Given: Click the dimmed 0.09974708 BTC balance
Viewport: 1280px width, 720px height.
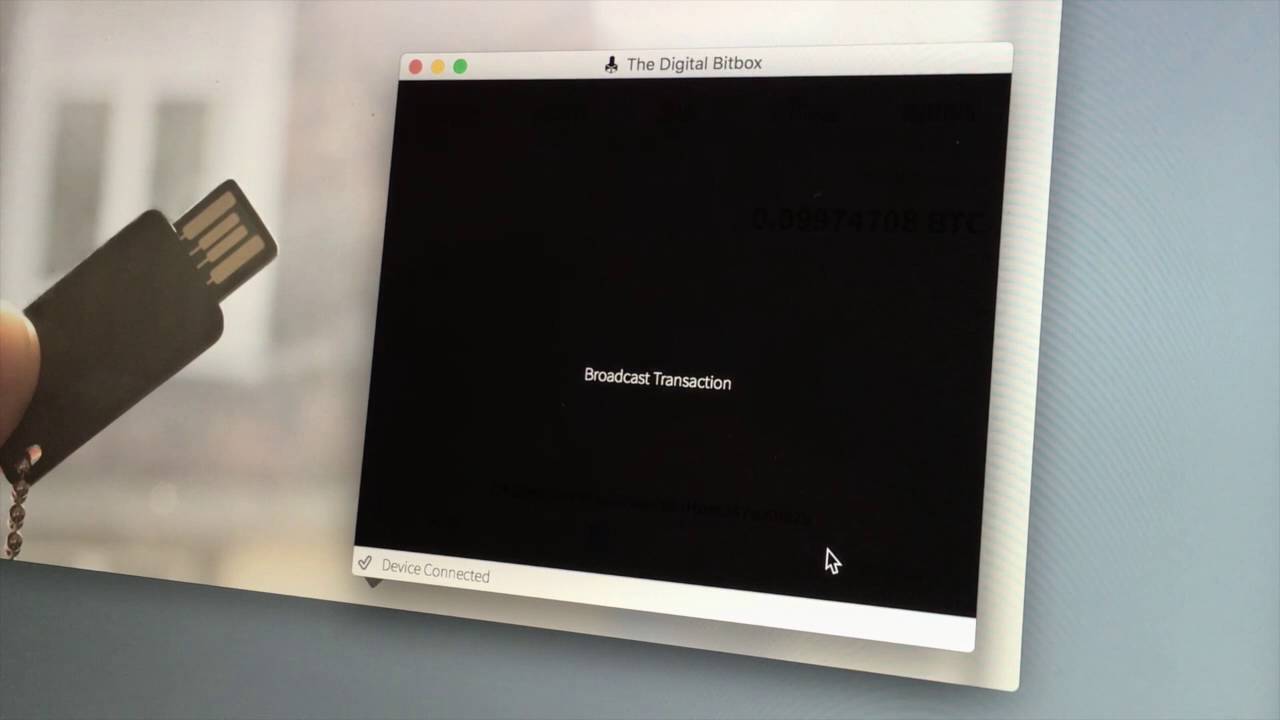Looking at the screenshot, I should click(x=867, y=220).
